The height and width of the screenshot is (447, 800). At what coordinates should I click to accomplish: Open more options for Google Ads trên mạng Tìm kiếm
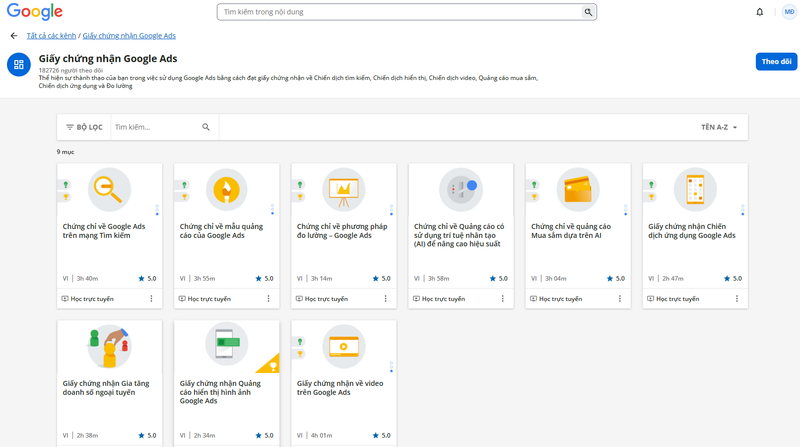(152, 299)
